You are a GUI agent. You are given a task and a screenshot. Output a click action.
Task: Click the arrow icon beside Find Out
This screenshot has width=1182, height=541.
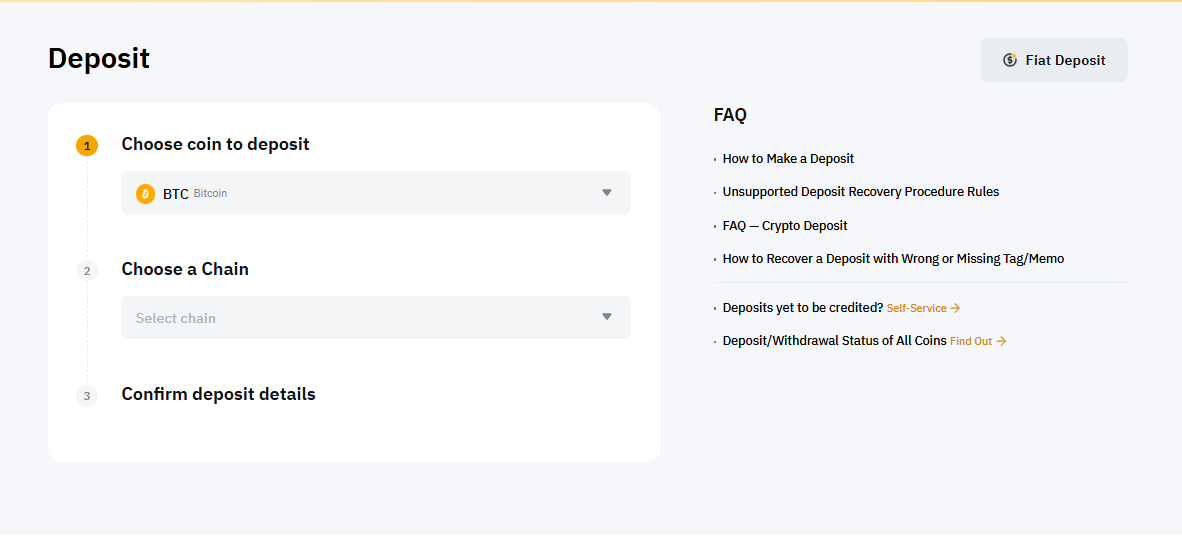tap(1001, 341)
